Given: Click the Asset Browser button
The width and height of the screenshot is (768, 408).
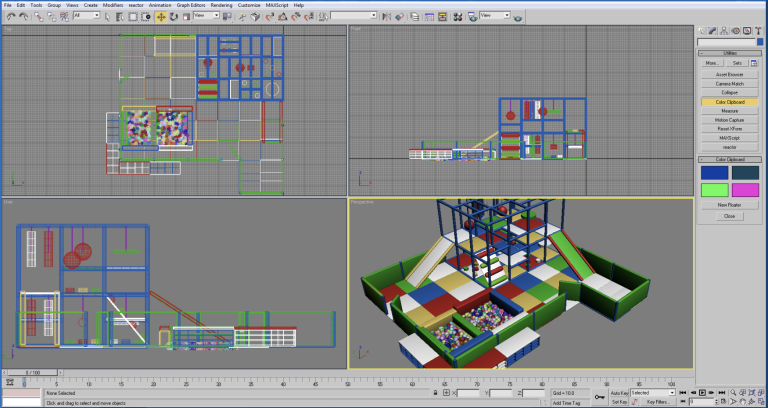Looking at the screenshot, I should pyautogui.click(x=729, y=74).
